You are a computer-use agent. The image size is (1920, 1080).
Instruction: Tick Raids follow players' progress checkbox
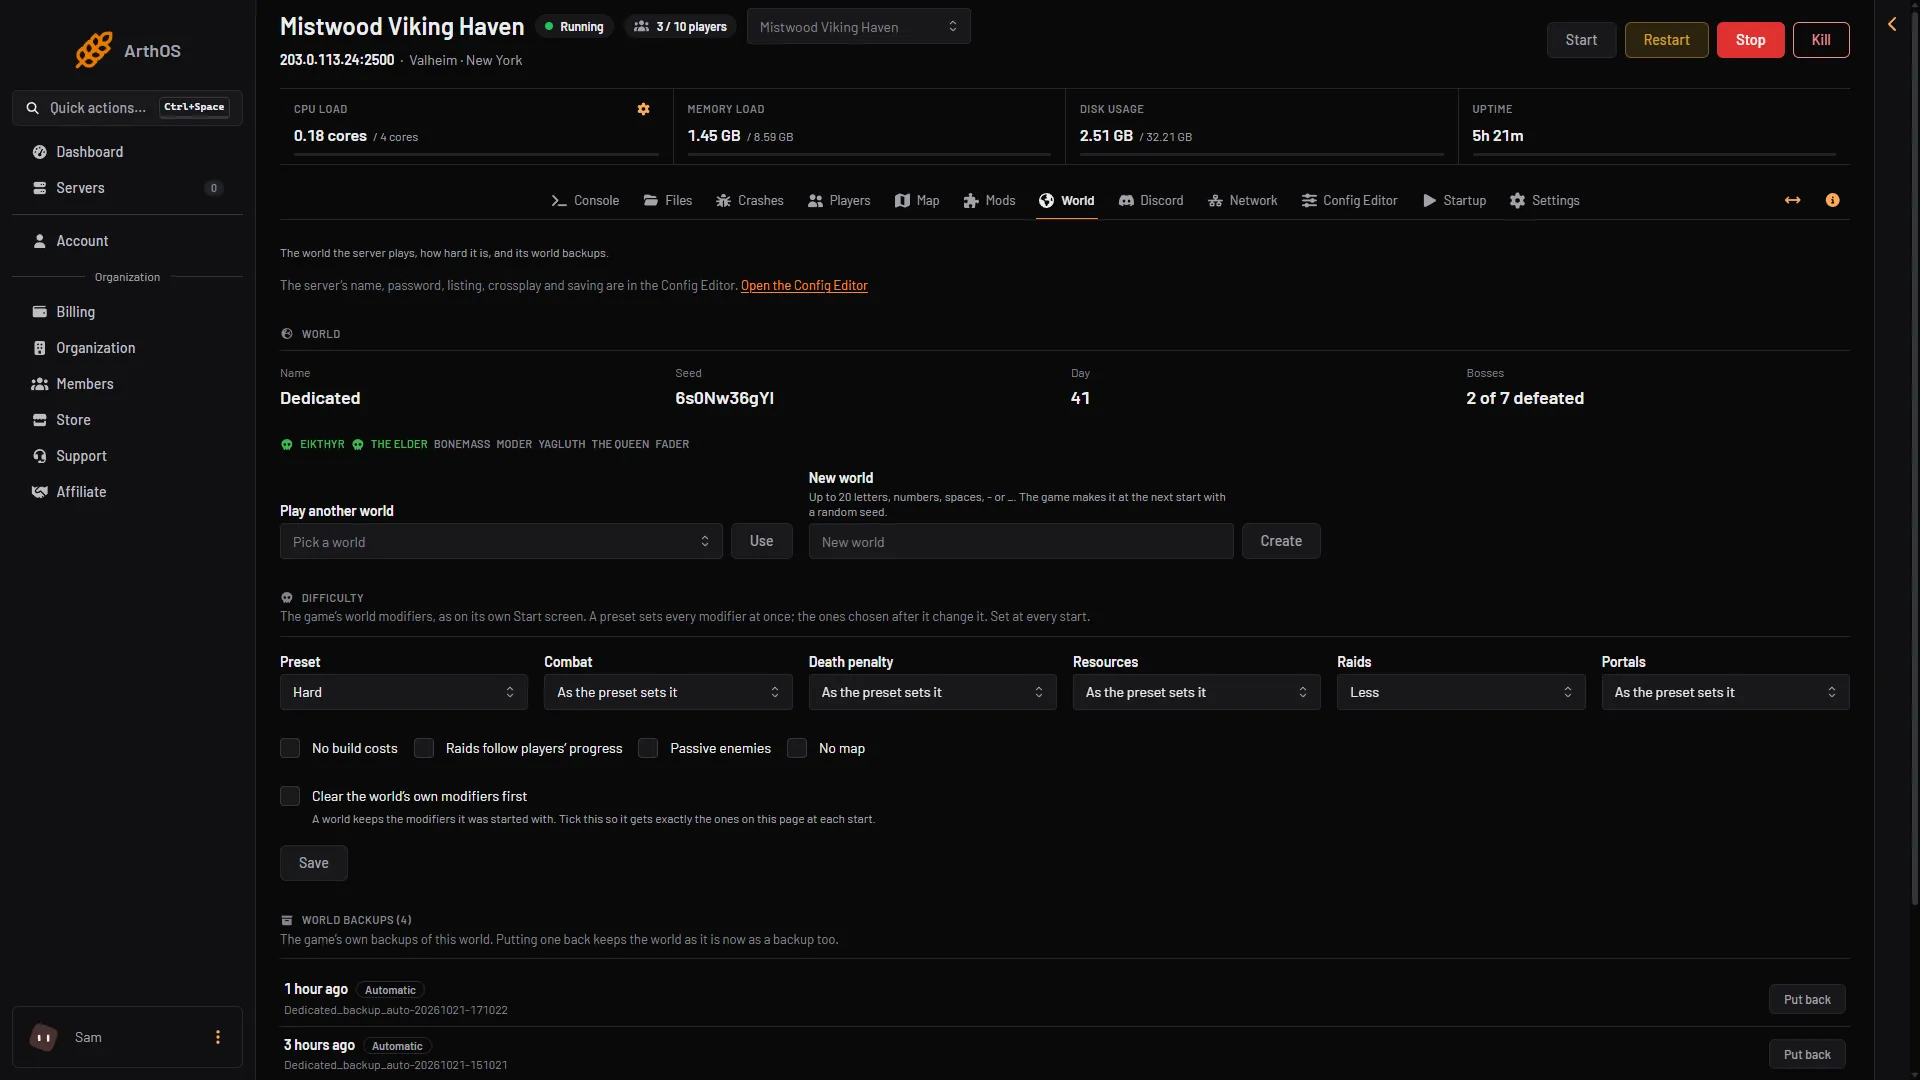click(424, 748)
